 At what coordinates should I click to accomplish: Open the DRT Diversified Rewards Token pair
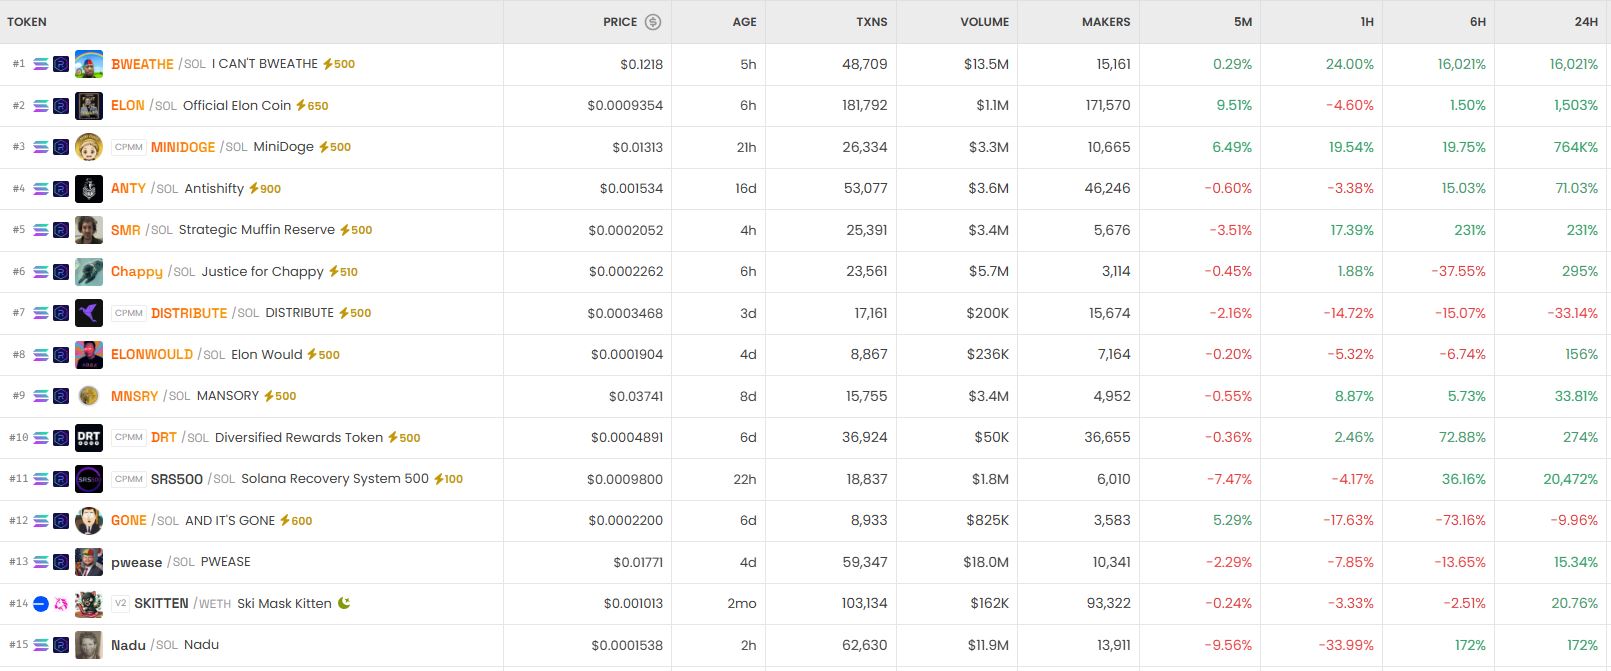pos(267,437)
